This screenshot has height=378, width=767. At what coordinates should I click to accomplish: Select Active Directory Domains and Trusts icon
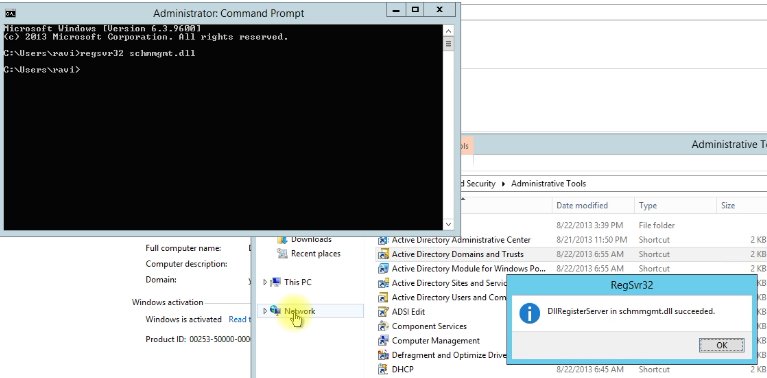coord(383,254)
